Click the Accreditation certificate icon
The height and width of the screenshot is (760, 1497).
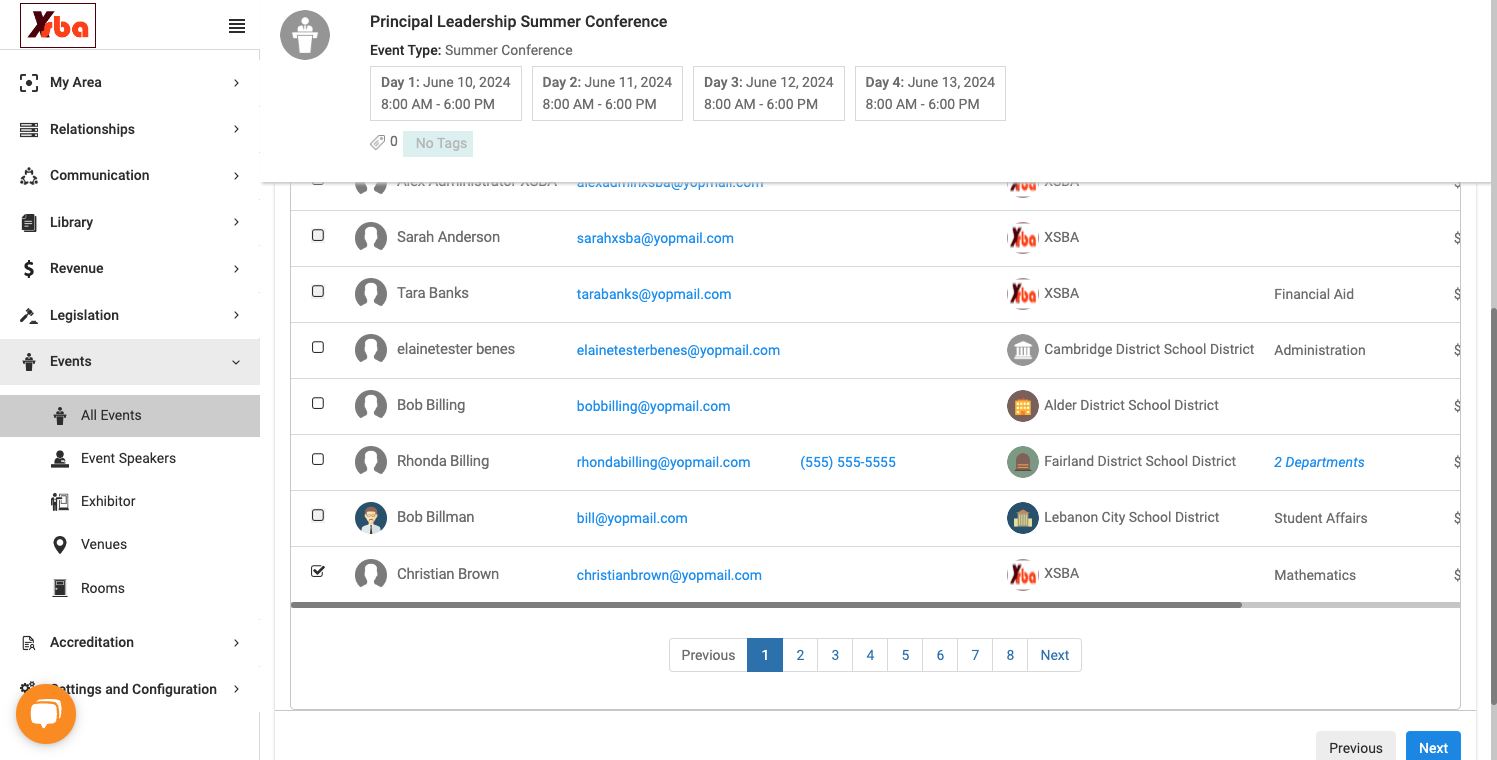tap(29, 643)
